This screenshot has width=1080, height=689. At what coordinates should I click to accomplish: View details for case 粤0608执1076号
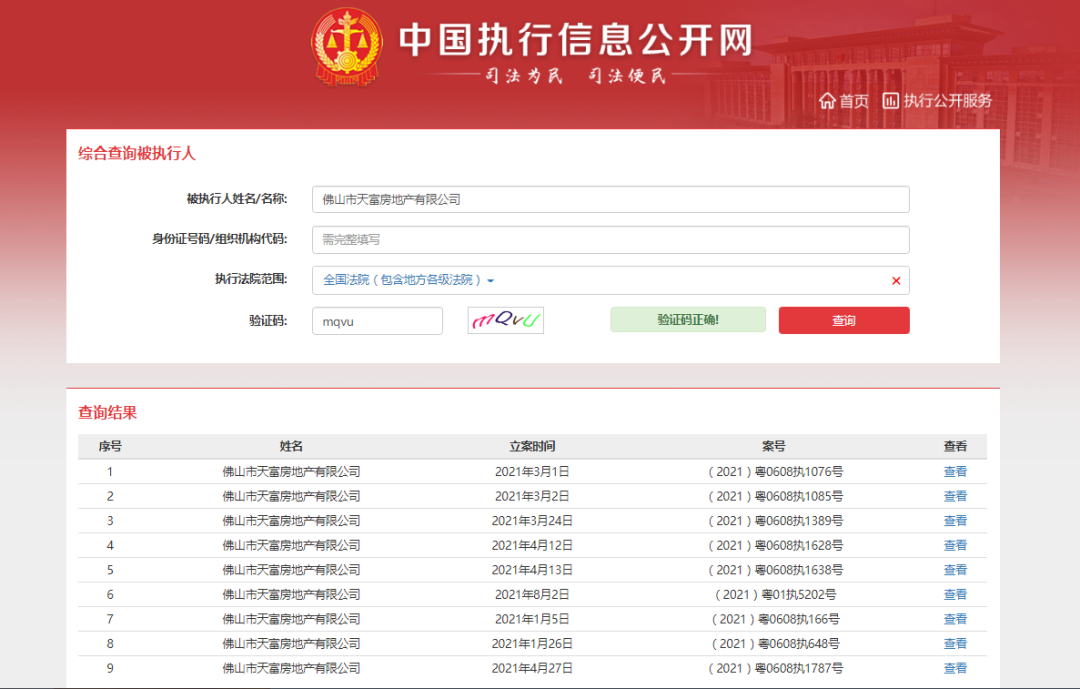pyautogui.click(x=955, y=471)
